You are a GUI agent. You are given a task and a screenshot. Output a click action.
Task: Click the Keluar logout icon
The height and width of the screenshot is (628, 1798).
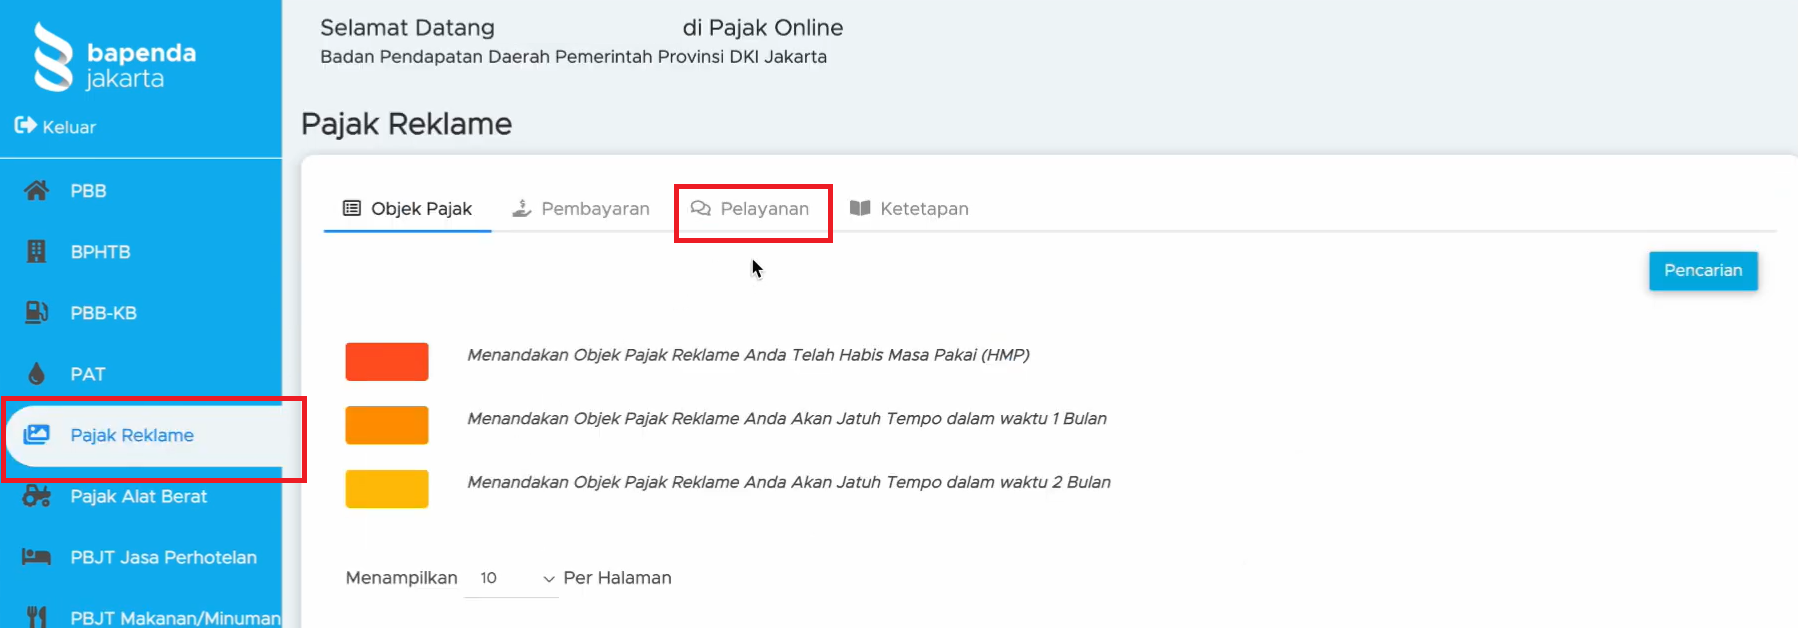[x=25, y=126]
